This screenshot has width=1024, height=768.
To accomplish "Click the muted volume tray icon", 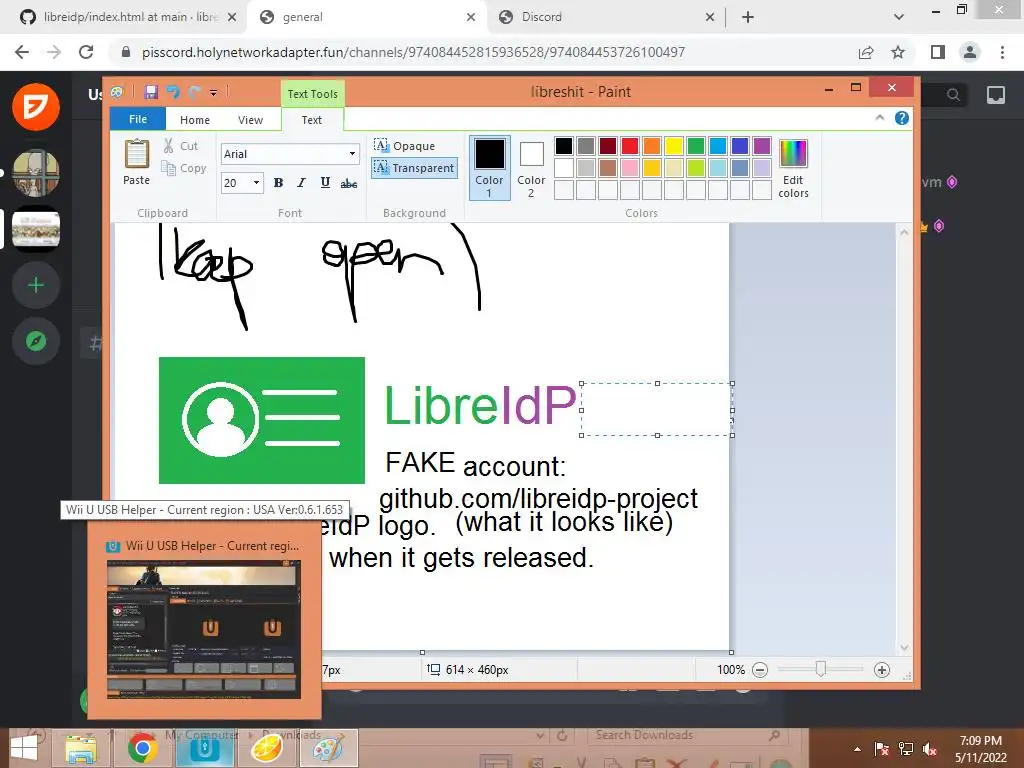I will click(x=930, y=749).
